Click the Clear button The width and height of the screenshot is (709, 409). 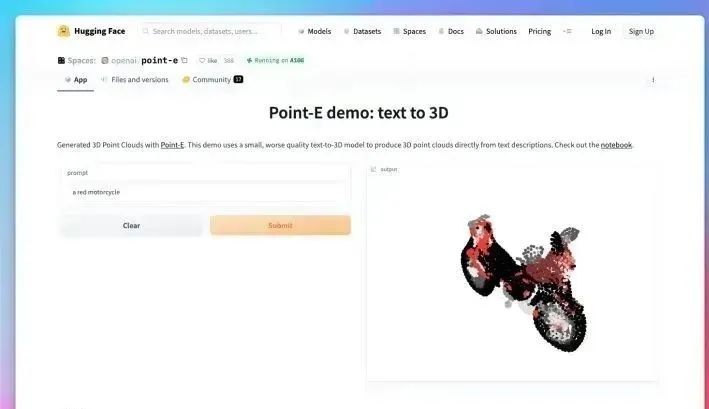click(x=131, y=225)
